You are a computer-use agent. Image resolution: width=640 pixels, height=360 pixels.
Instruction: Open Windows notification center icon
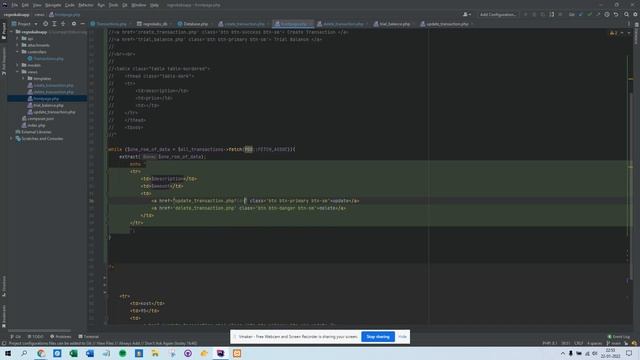tap(629, 353)
